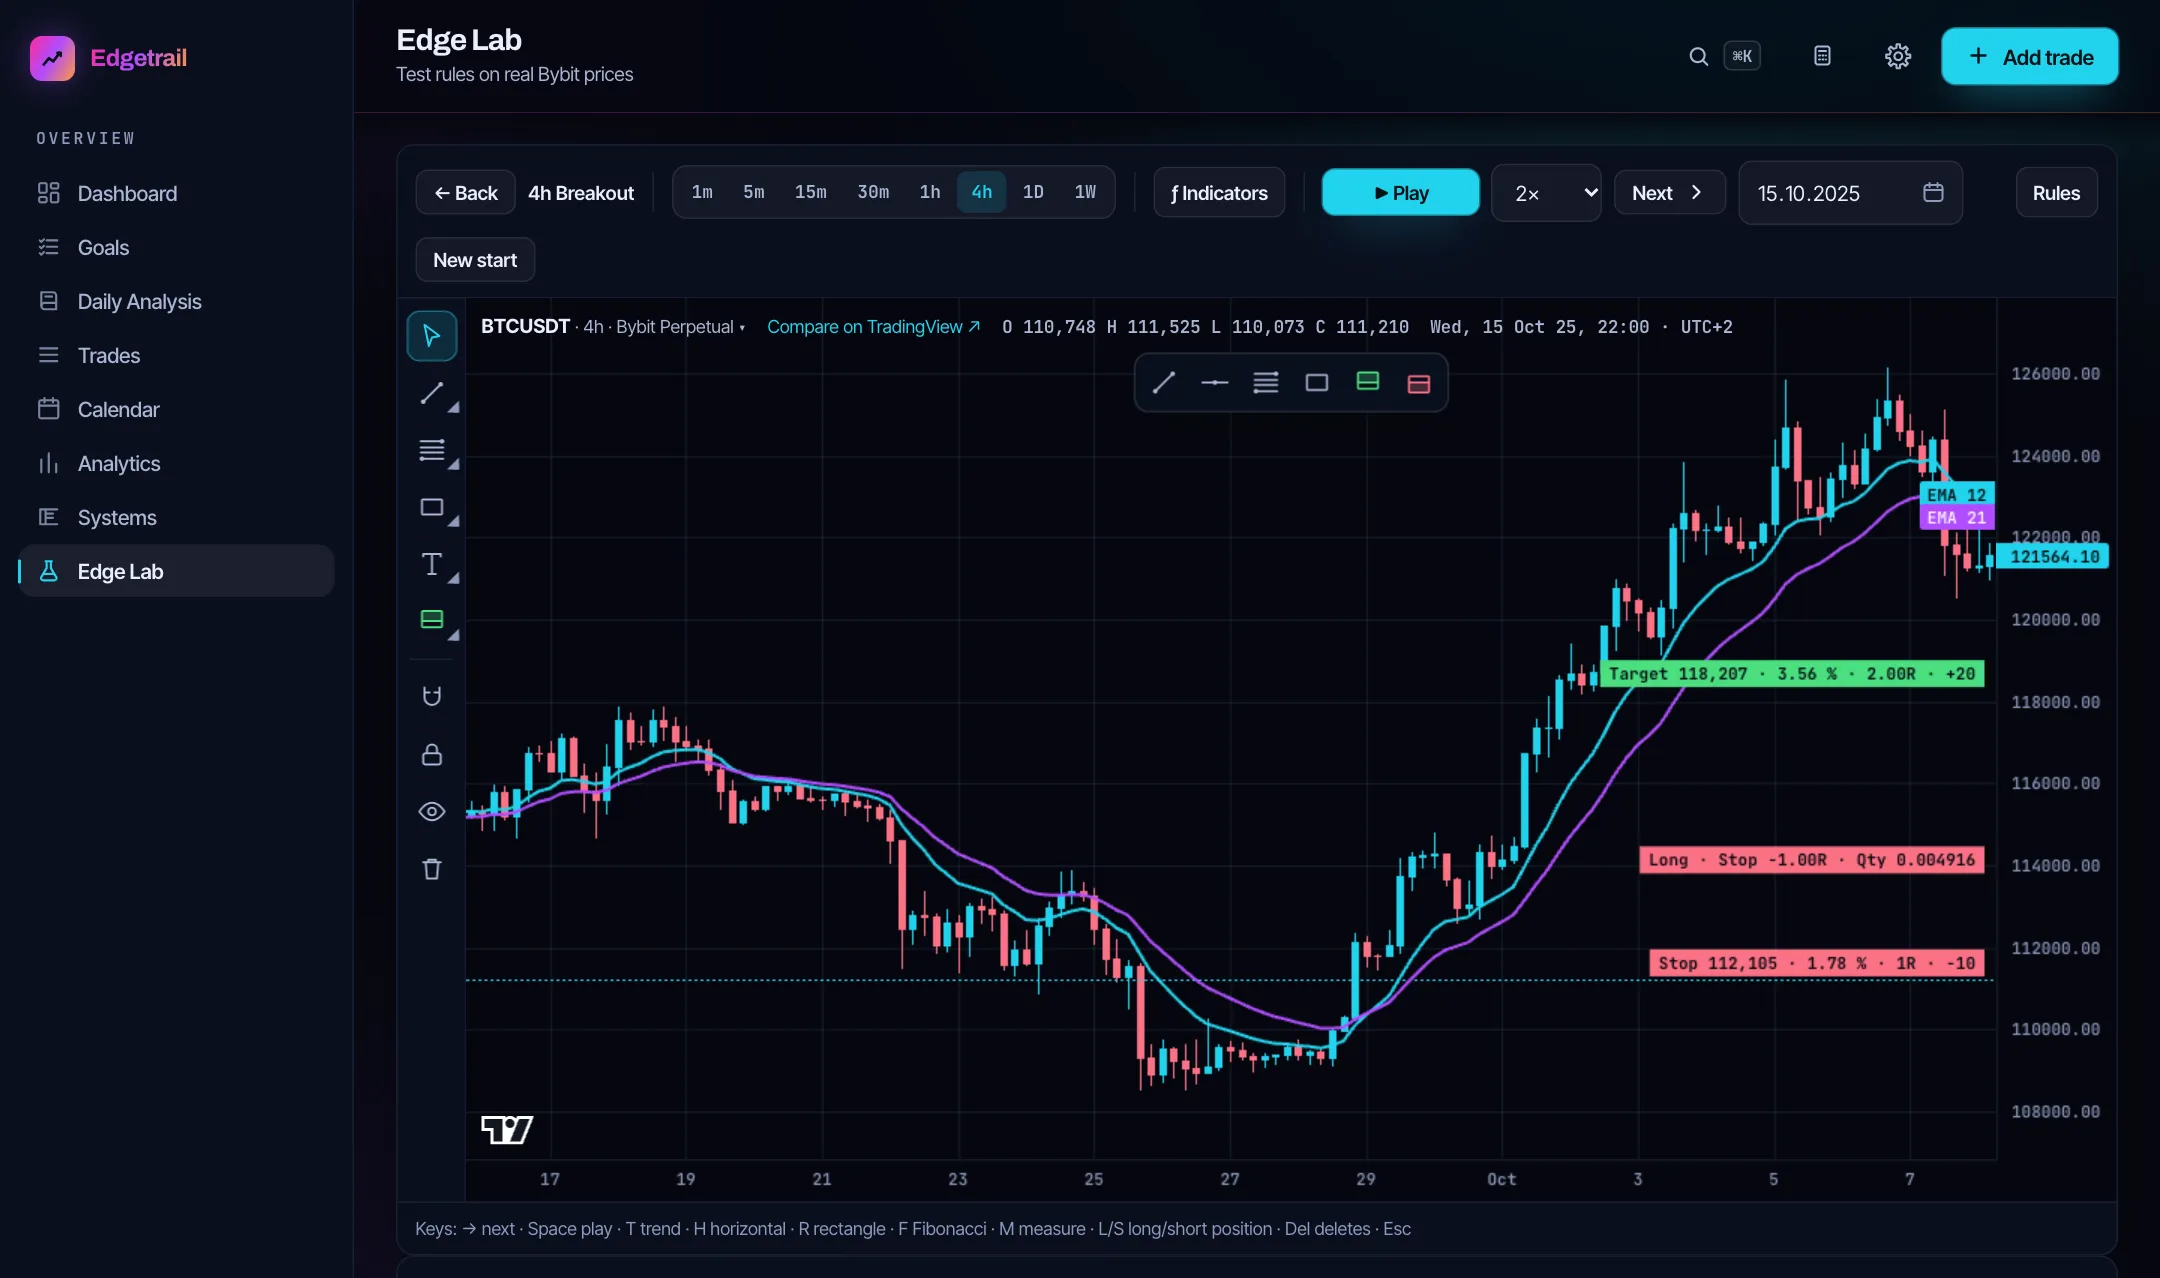The height and width of the screenshot is (1278, 2160).
Task: Open settings gear in header
Action: (x=1898, y=57)
